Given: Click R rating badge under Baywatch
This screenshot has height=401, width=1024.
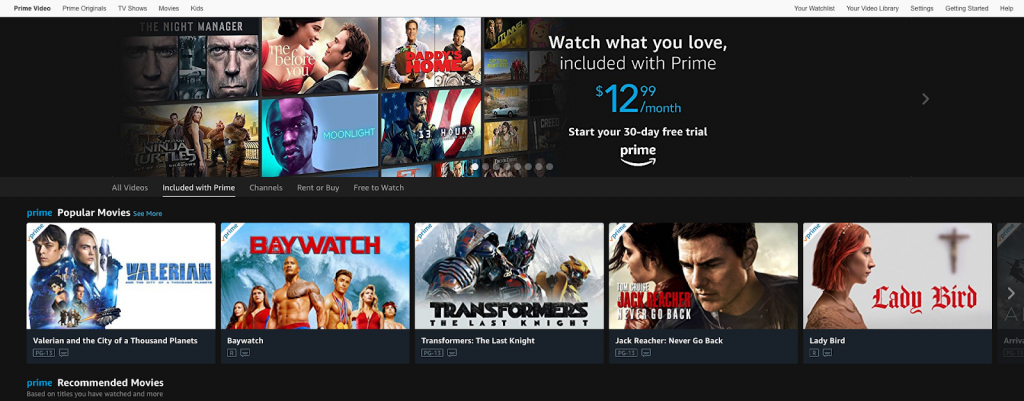Looking at the screenshot, I should [231, 353].
